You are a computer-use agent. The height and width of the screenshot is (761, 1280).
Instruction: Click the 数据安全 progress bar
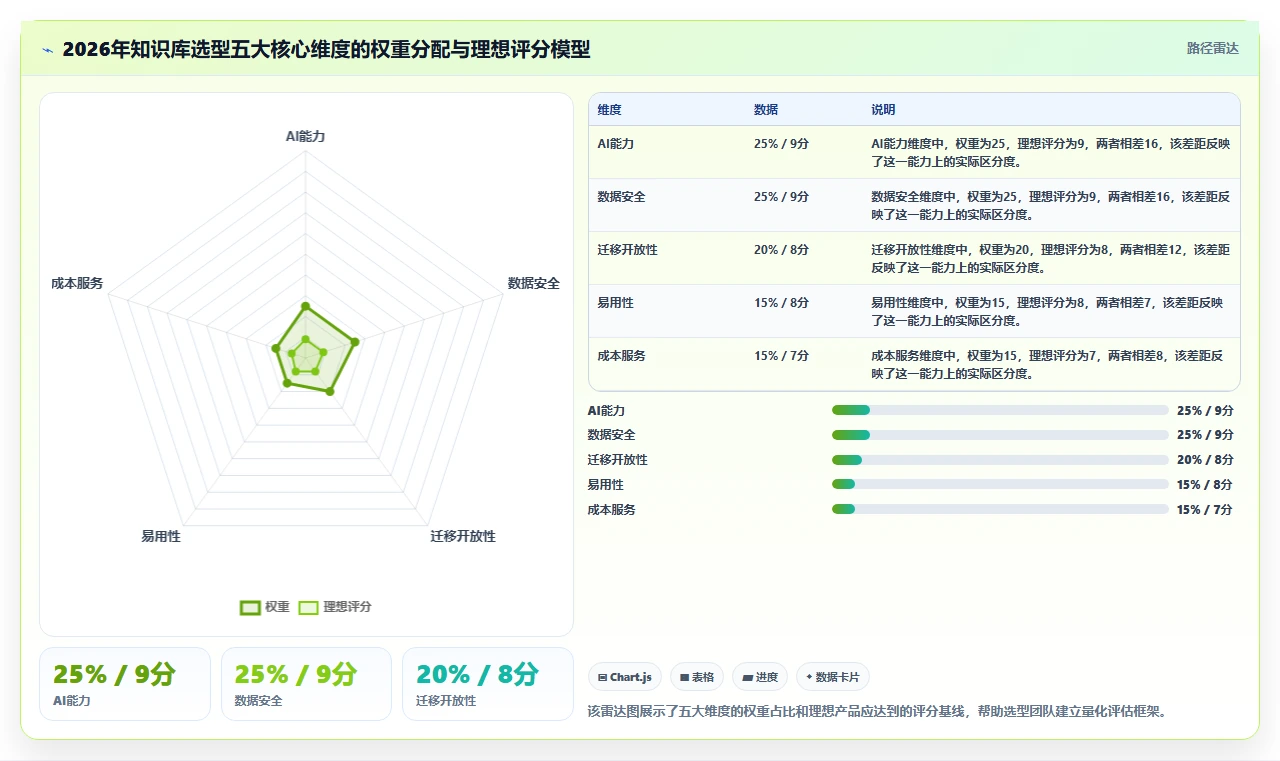point(1000,435)
